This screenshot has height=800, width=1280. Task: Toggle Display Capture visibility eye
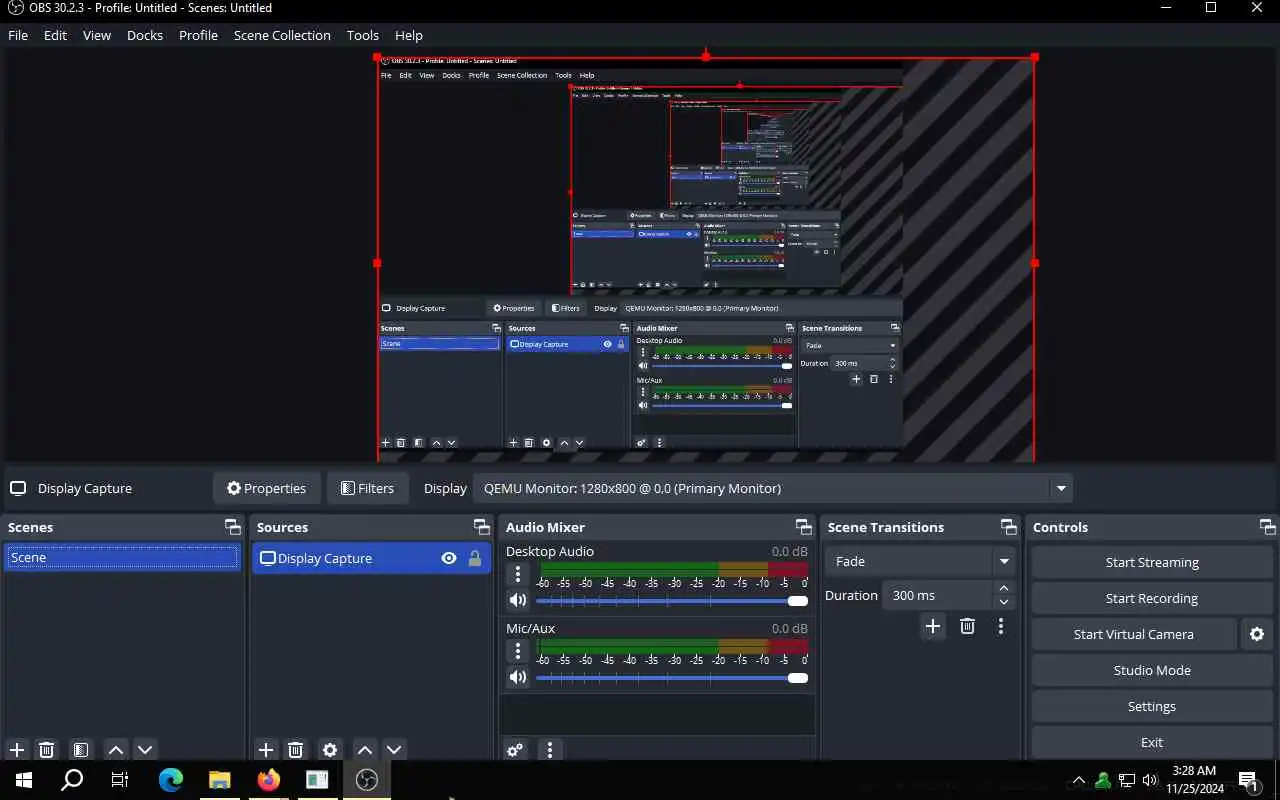coord(449,558)
